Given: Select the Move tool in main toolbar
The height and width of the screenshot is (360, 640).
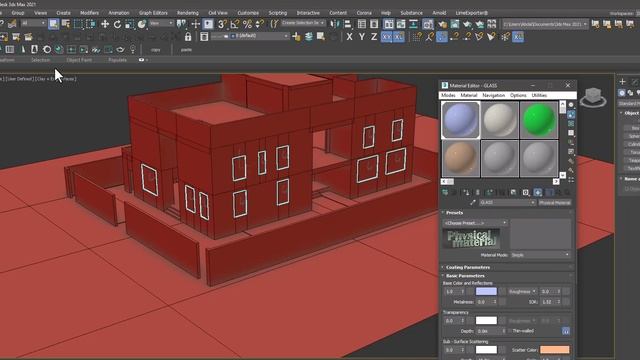Looking at the screenshot, I should [x=105, y=24].
